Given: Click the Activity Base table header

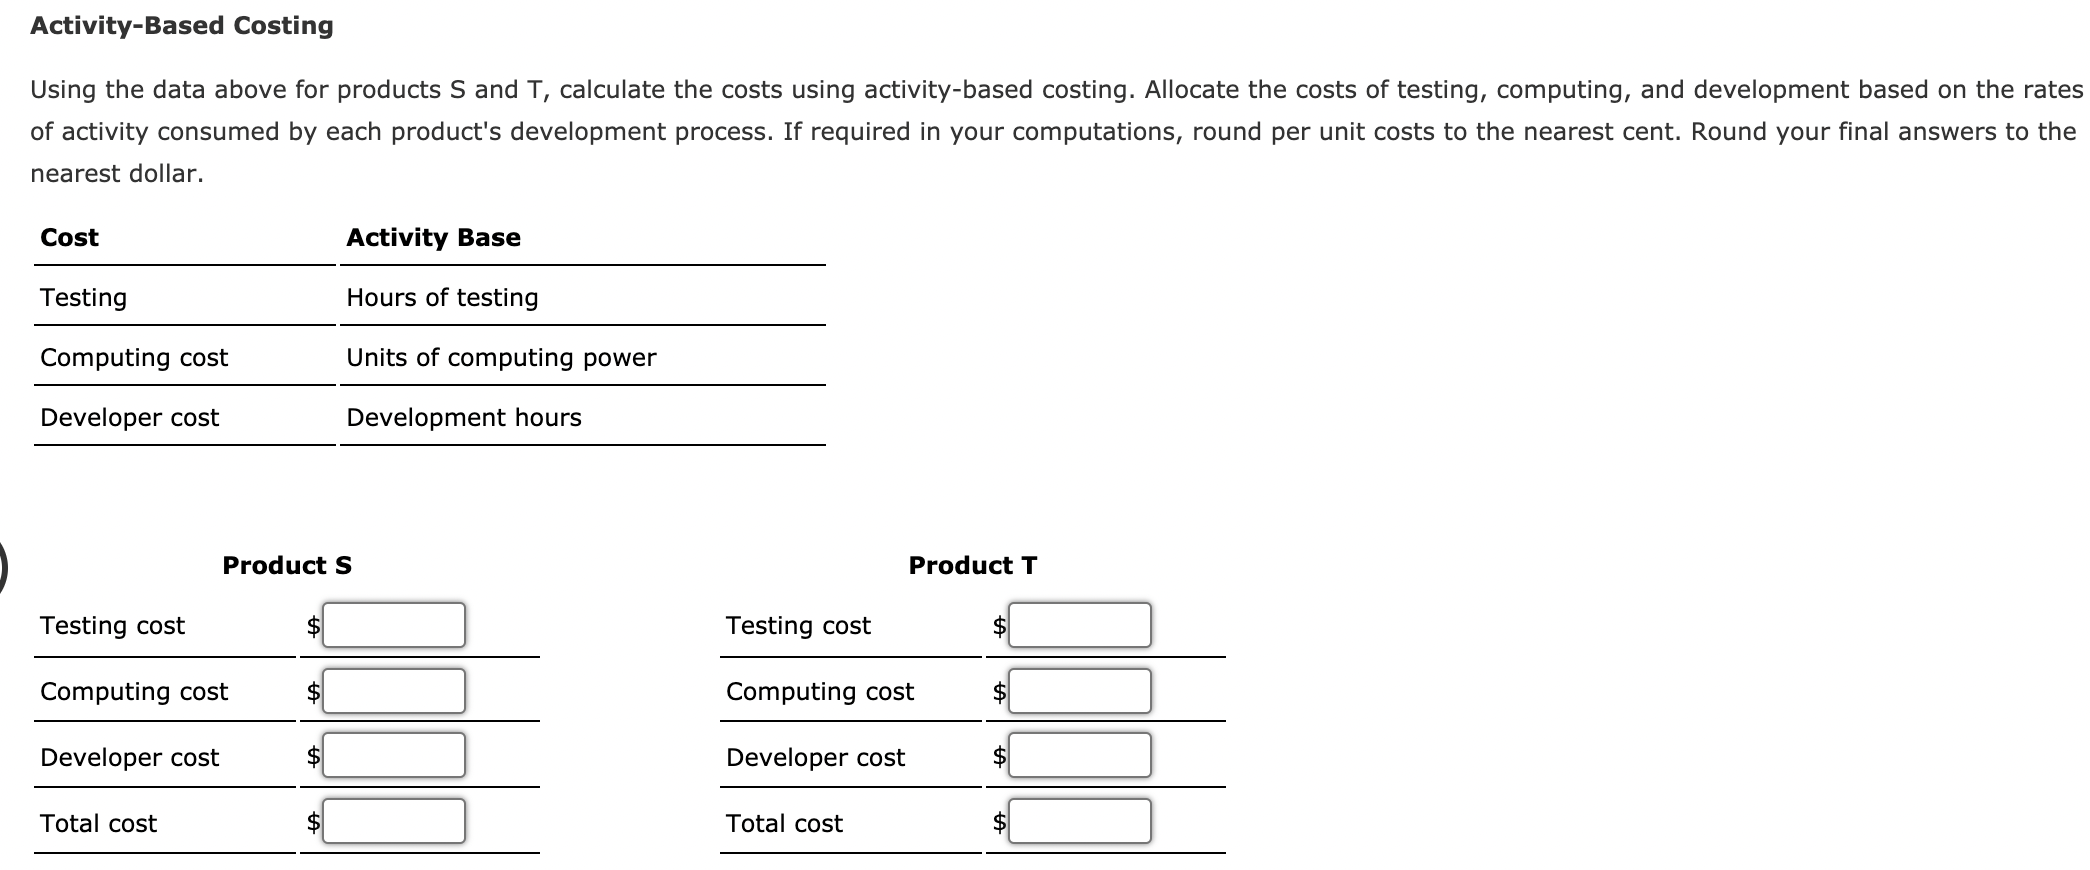Looking at the screenshot, I should (433, 237).
